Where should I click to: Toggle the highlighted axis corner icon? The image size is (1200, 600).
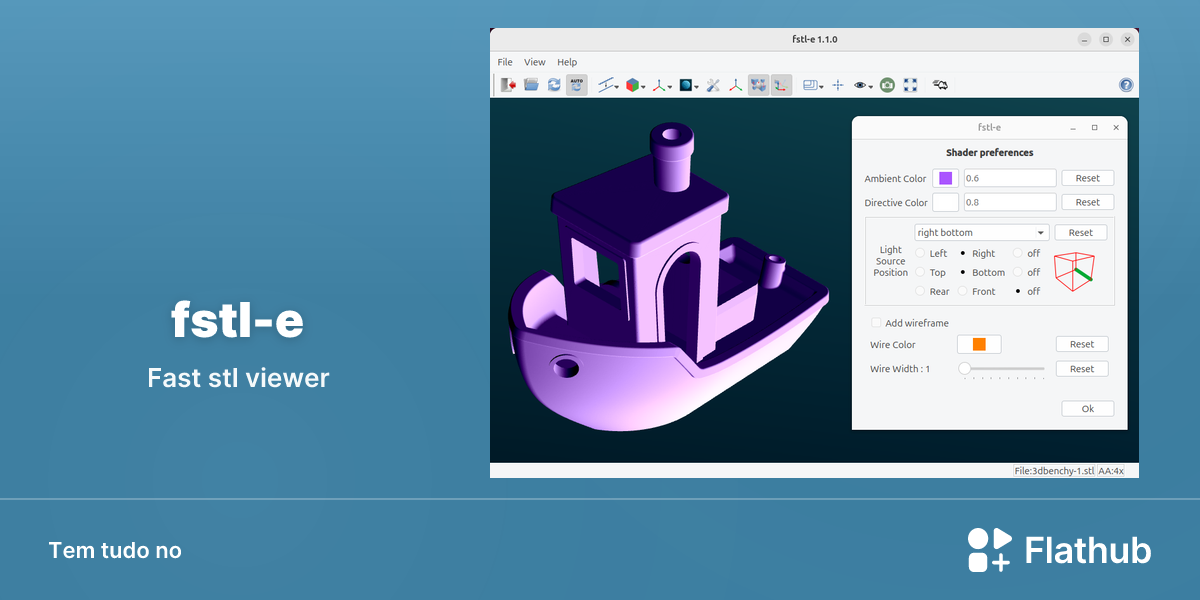[x=782, y=85]
